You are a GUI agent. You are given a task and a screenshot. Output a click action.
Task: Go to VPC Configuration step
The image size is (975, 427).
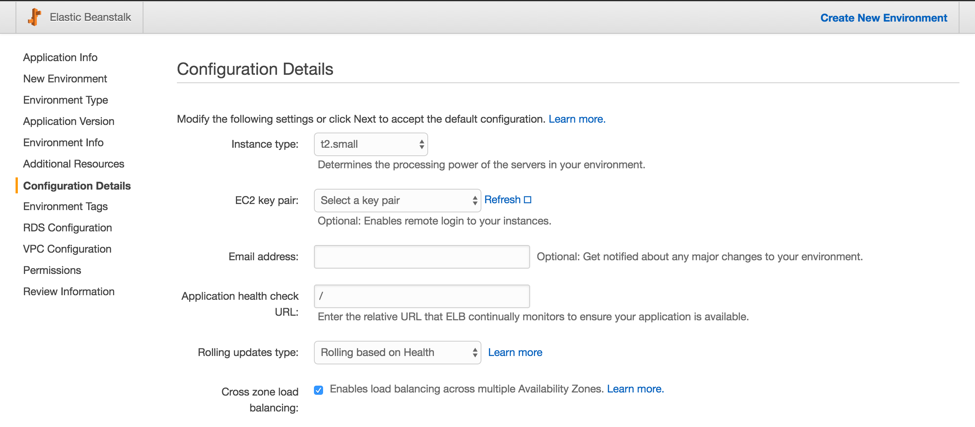pos(67,249)
